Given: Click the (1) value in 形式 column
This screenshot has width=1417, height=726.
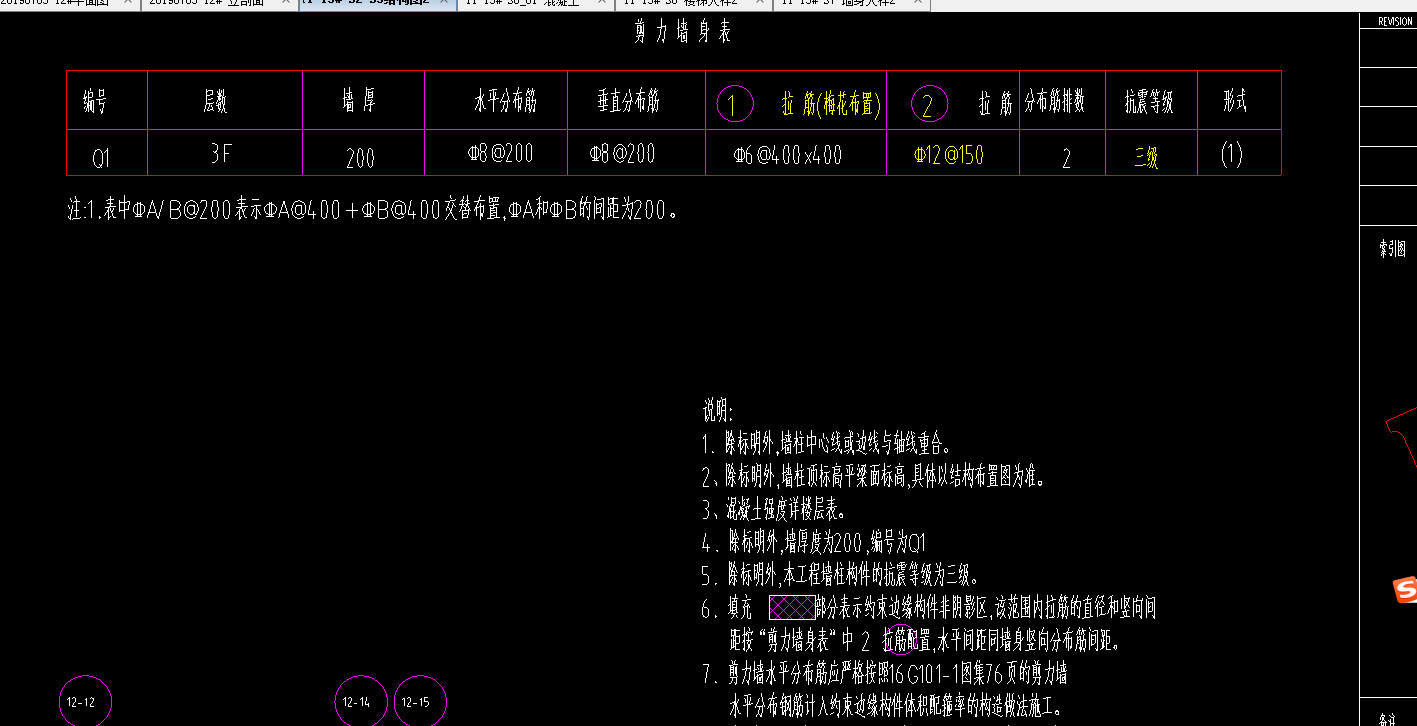Looking at the screenshot, I should pyautogui.click(x=1232, y=153).
